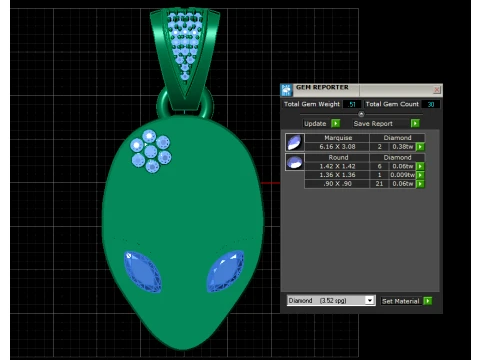Image resolution: width=480 pixels, height=360 pixels.
Task: Click green arrow for 0.38tw marquise row
Action: (x=420, y=147)
